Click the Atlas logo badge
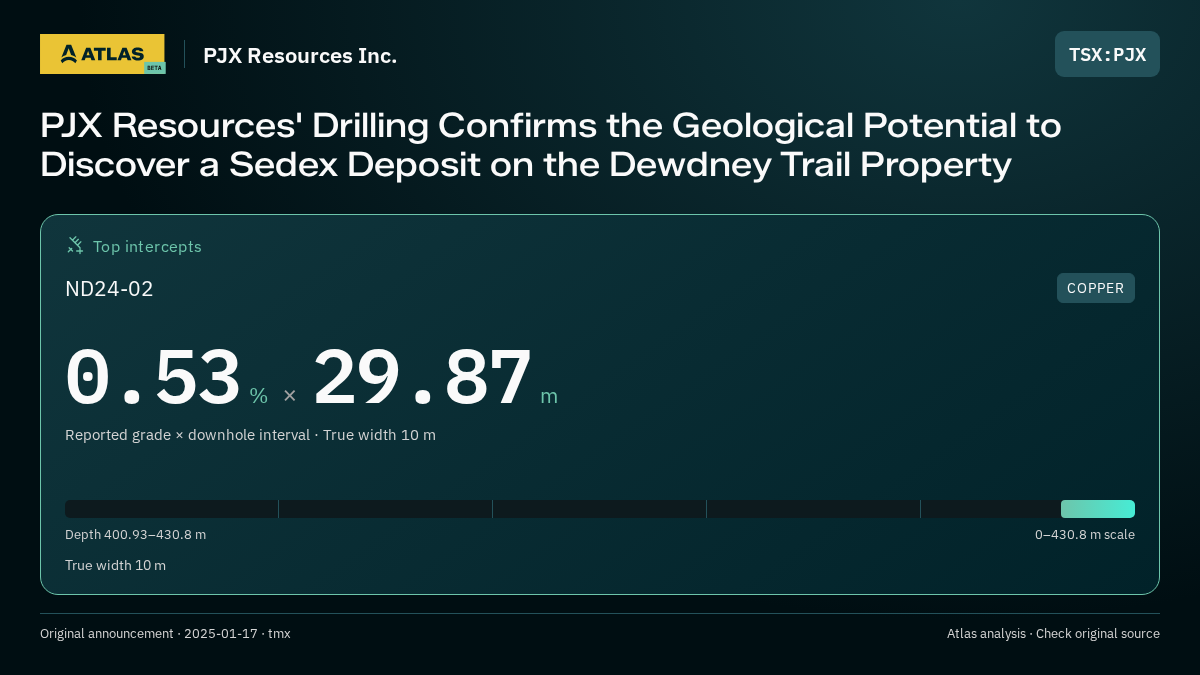Viewport: 1200px width, 675px height. (x=102, y=54)
